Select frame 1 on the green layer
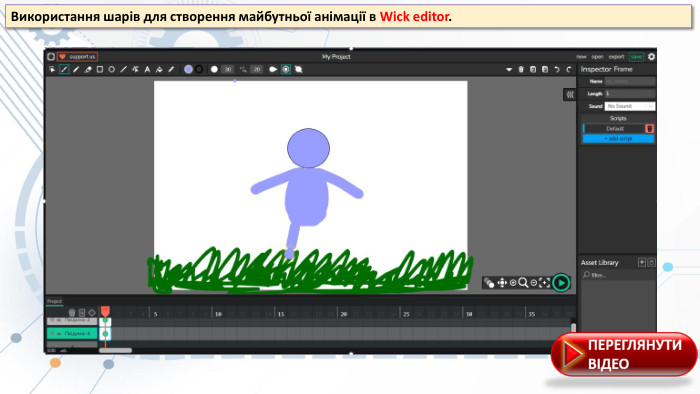Image resolution: width=700 pixels, height=394 pixels. [105, 333]
